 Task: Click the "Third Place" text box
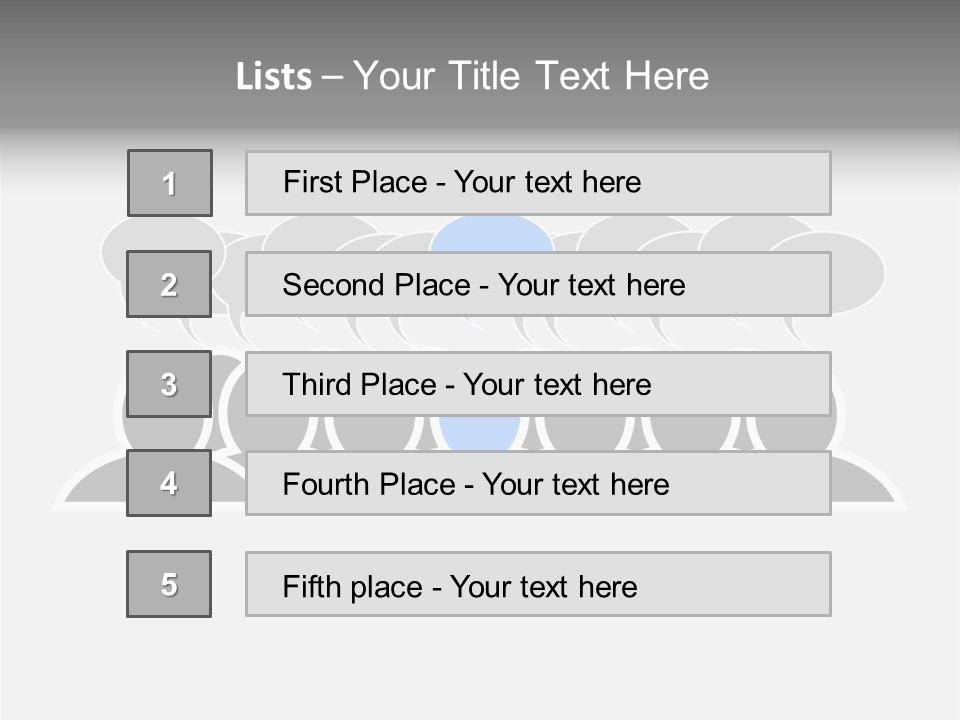(538, 384)
